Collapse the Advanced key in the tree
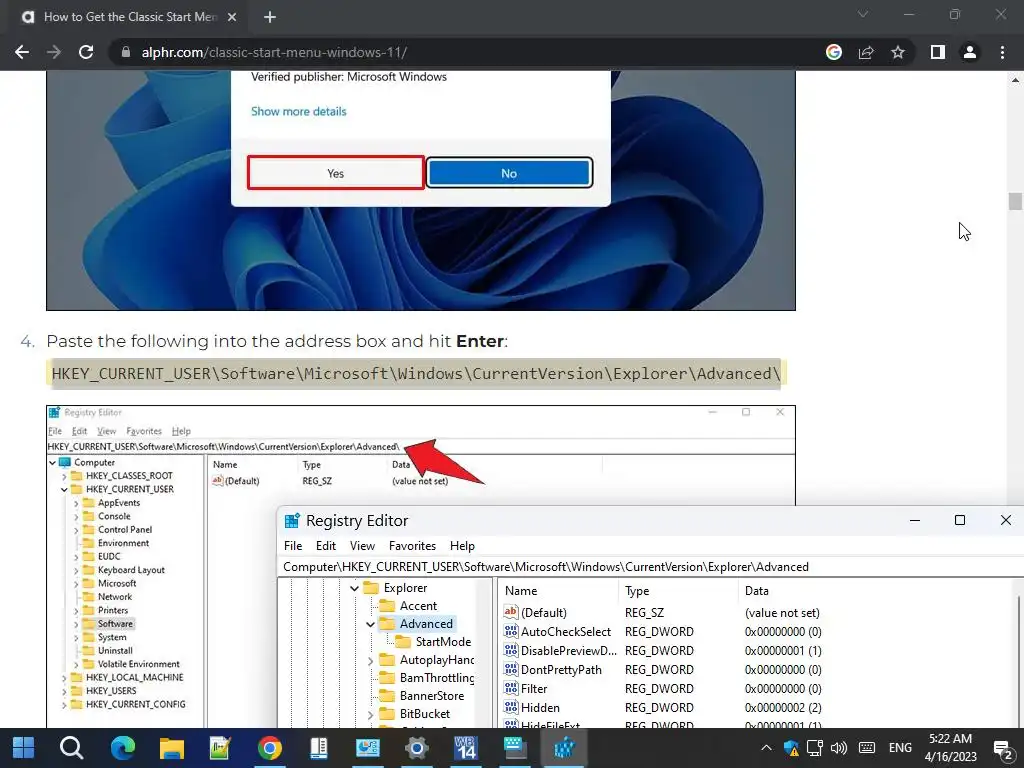Viewport: 1024px width, 768px height. pyautogui.click(x=370, y=624)
